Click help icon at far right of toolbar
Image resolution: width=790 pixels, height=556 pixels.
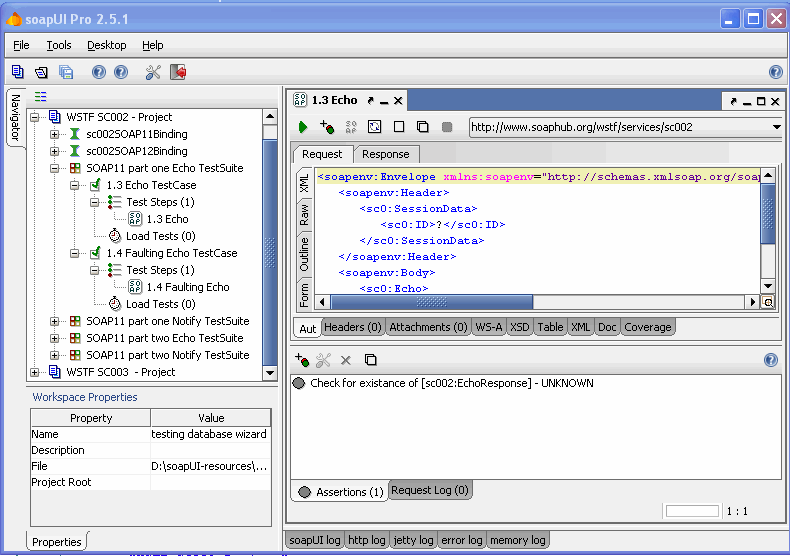click(776, 73)
